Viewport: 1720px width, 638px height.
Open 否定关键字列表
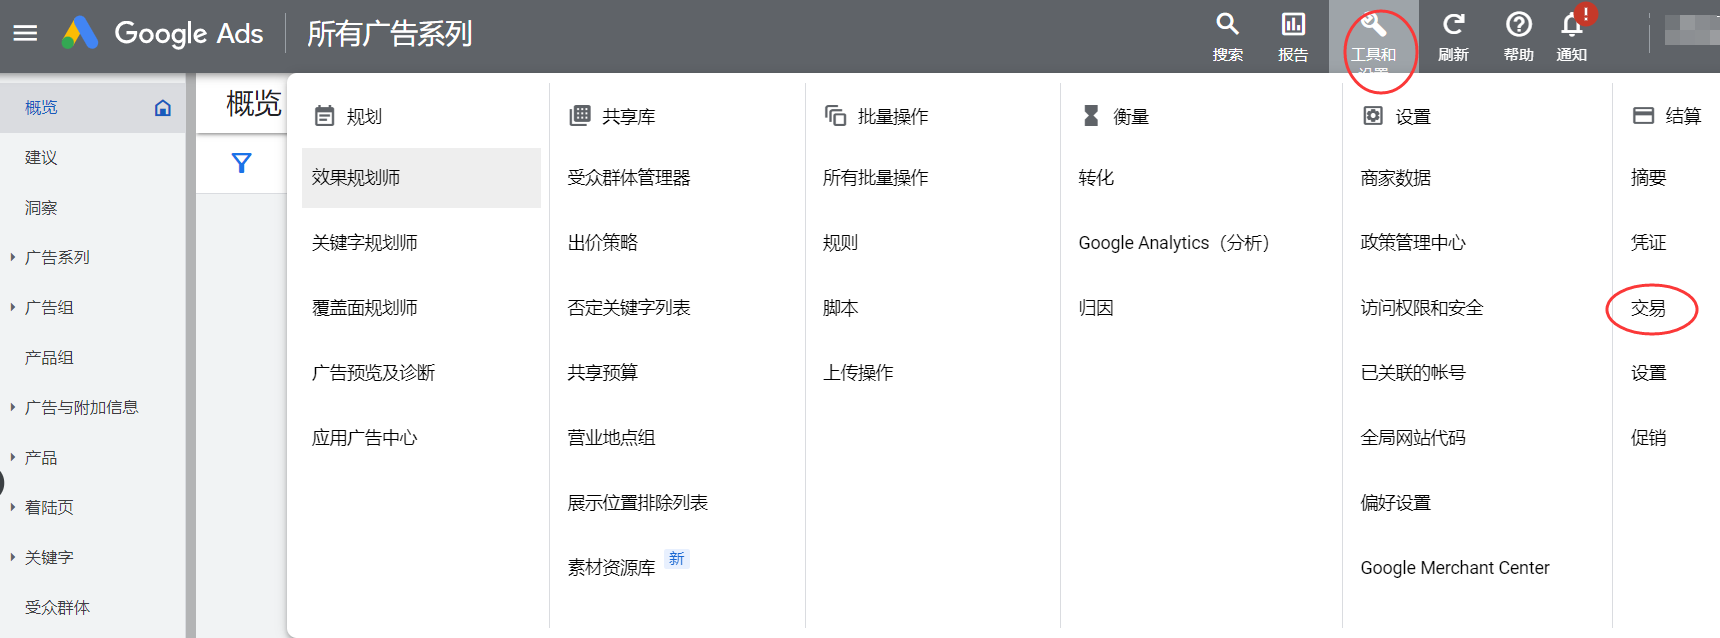[x=629, y=308]
